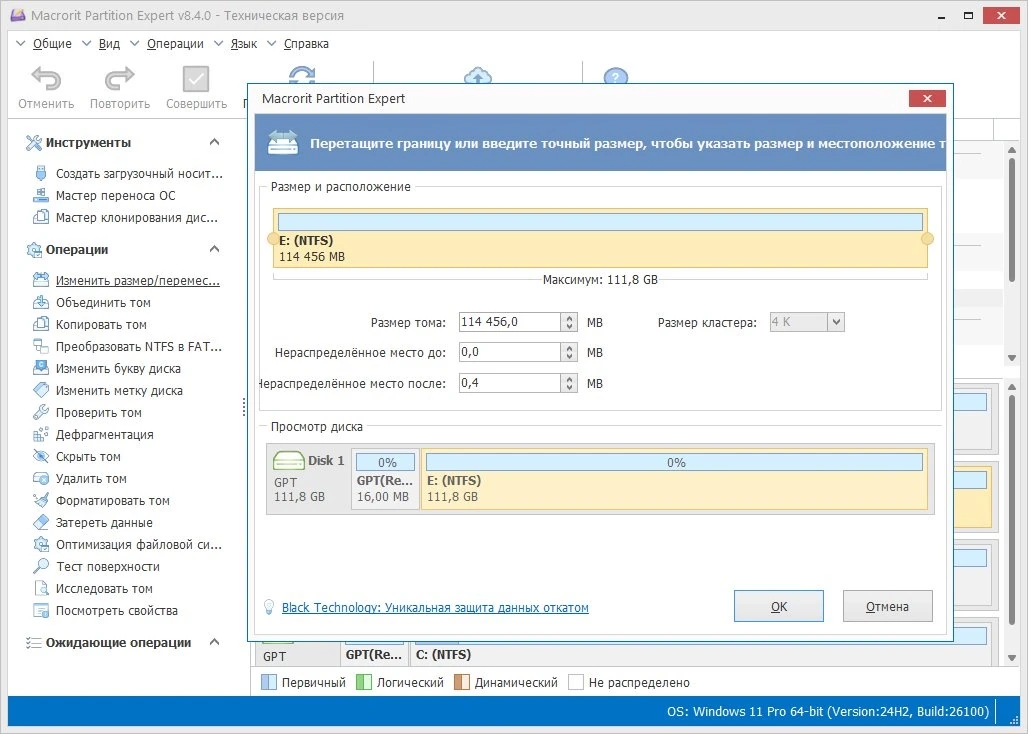Expand the Вид menu arrow
This screenshot has height=734, width=1028.
tap(87, 44)
